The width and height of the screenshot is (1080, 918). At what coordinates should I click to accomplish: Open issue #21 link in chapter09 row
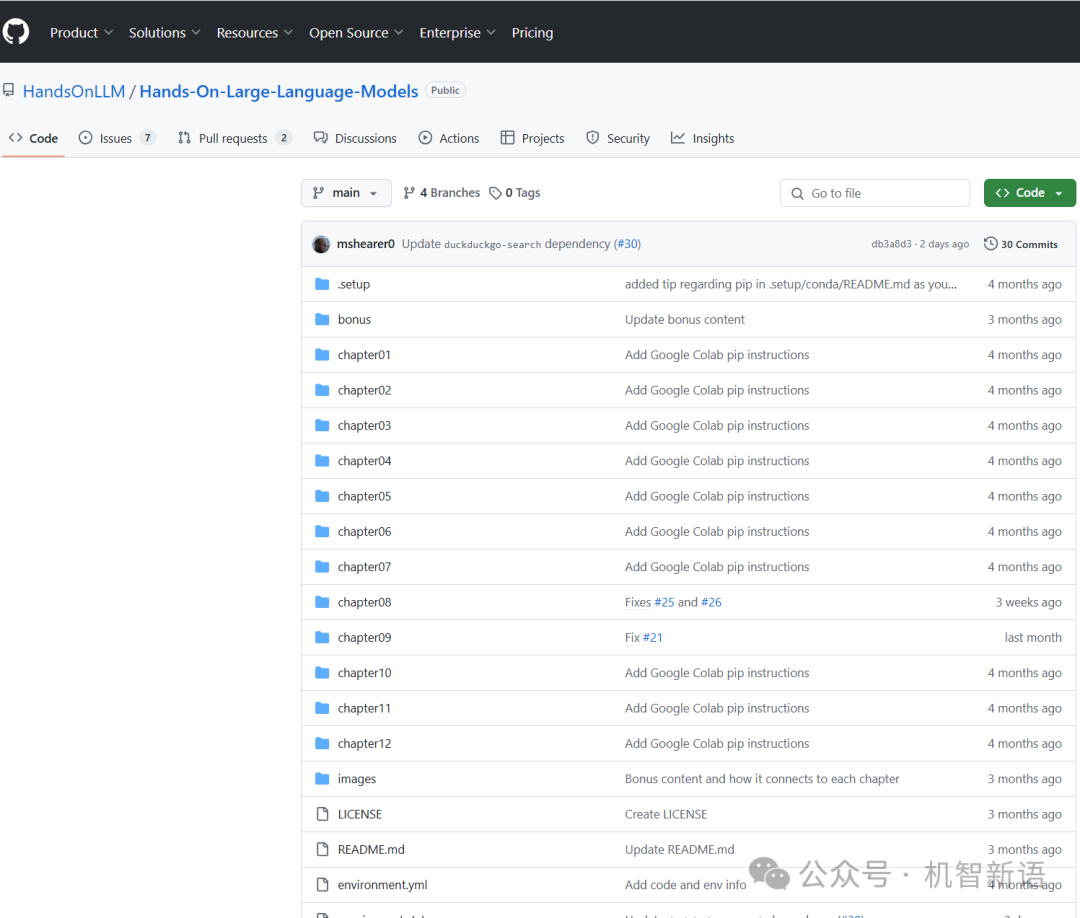coord(652,637)
